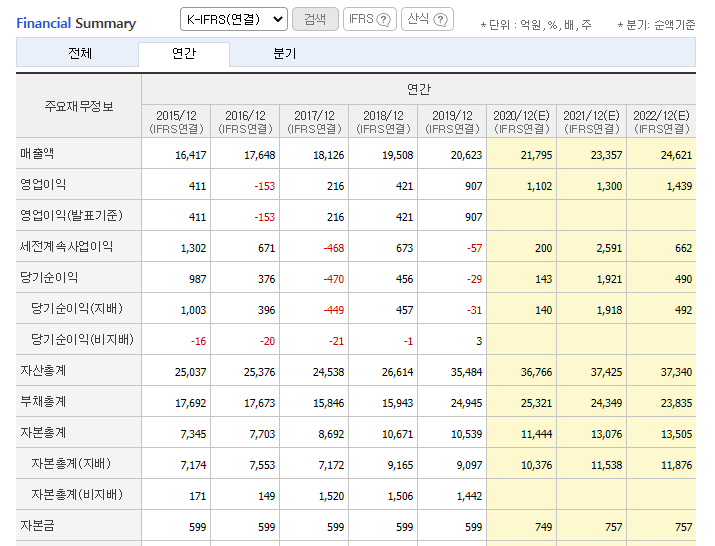Click the 2020/12(E) capital stock value 749
Screen dimensions: 715x546
(543, 527)
